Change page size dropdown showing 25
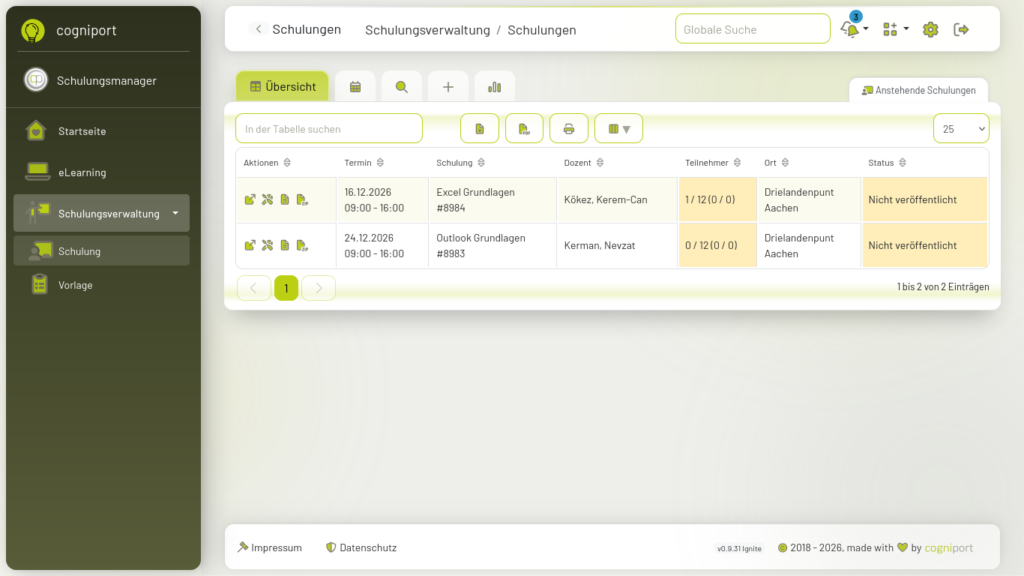Image resolution: width=1024 pixels, height=576 pixels. point(961,129)
